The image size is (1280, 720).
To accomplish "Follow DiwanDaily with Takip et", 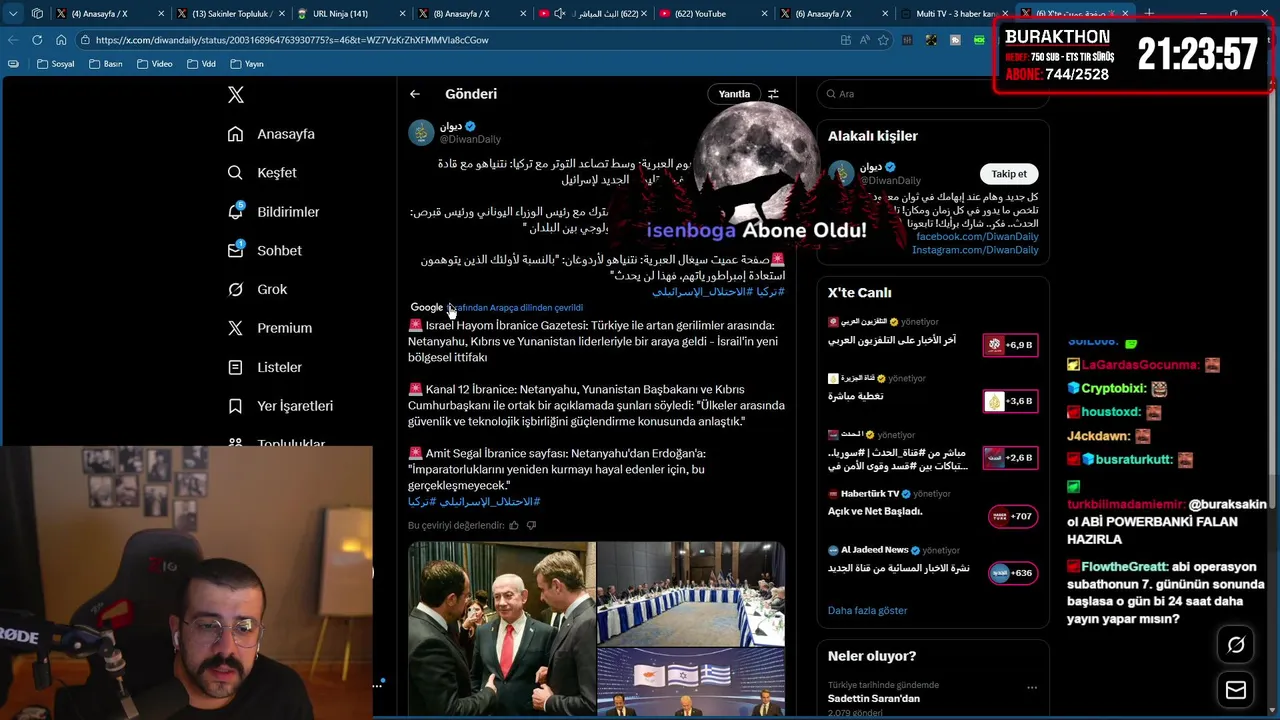I will pos(1009,174).
